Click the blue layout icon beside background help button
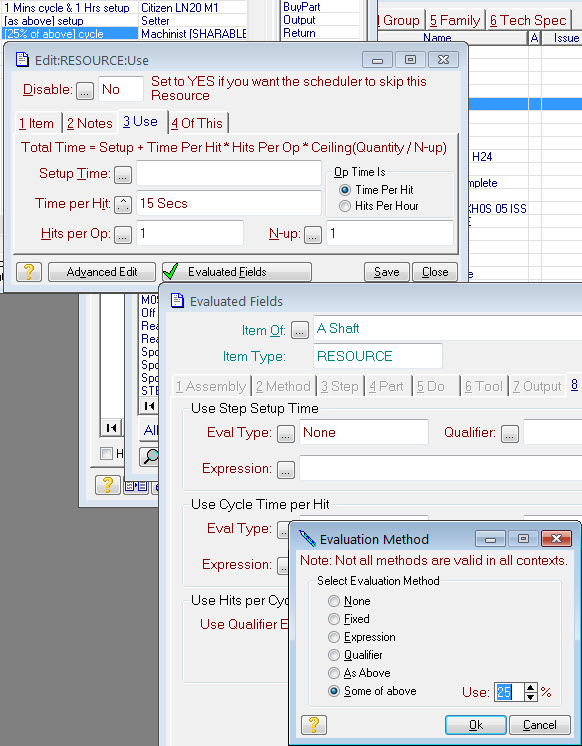 coord(136,486)
